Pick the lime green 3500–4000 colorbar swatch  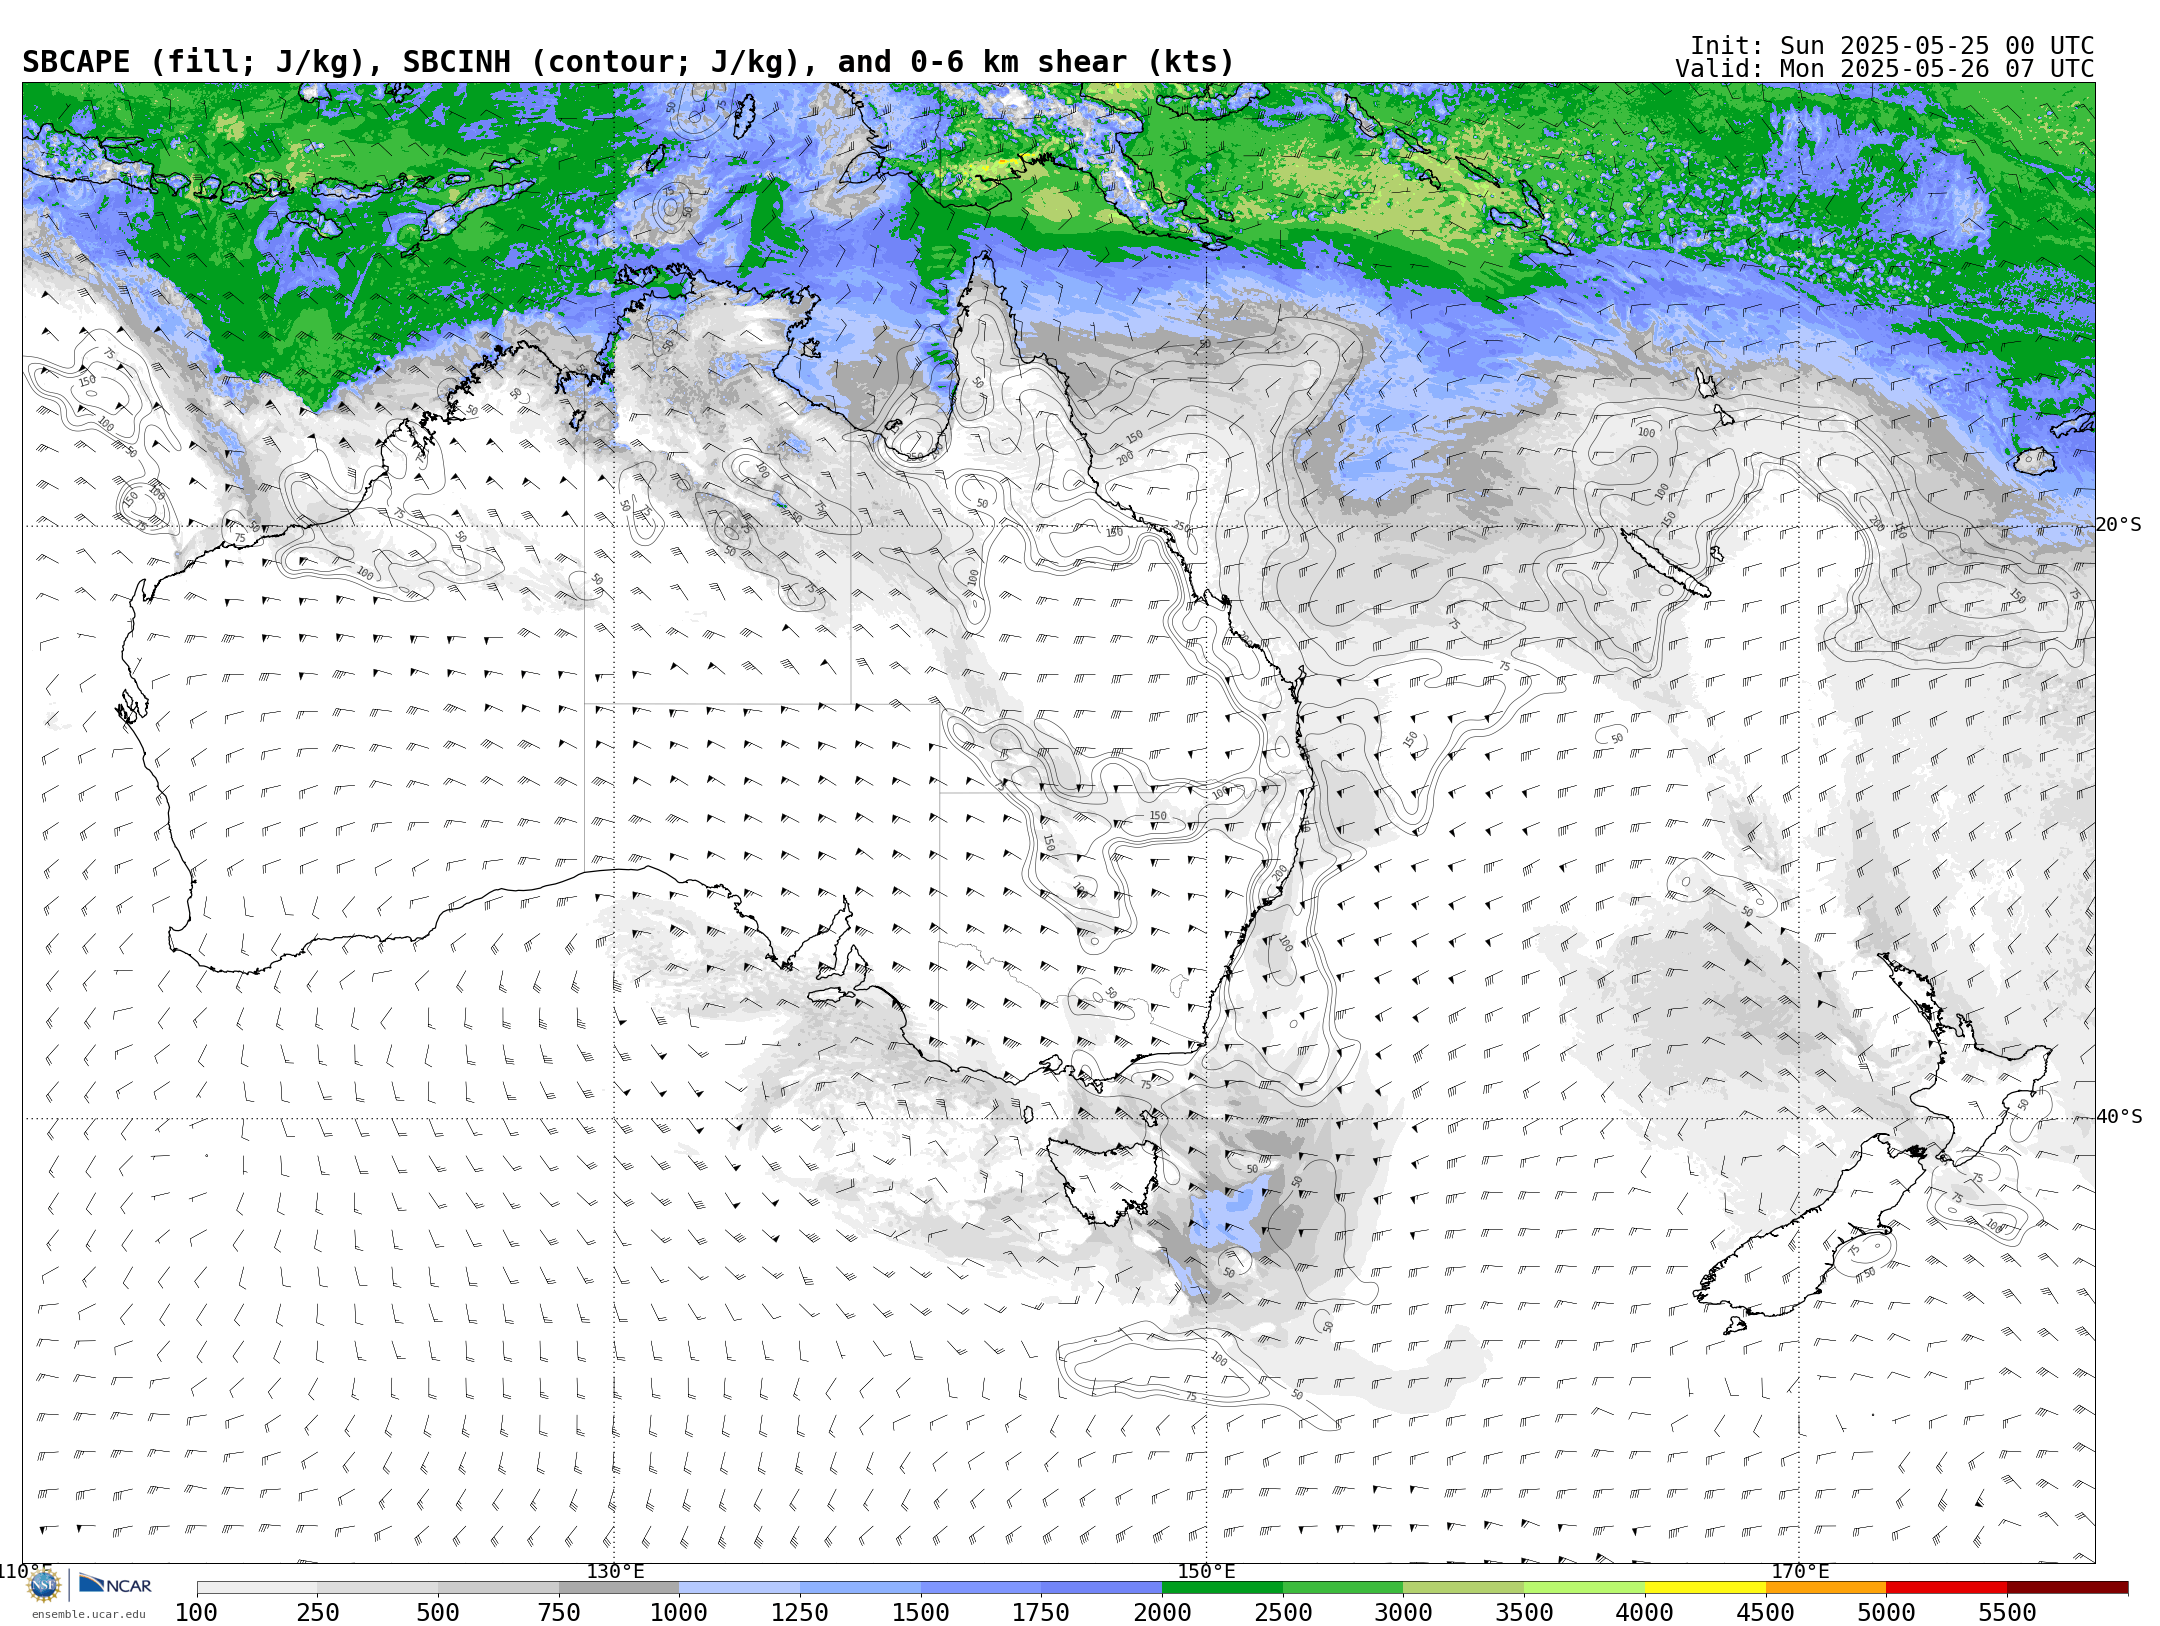[1584, 1588]
